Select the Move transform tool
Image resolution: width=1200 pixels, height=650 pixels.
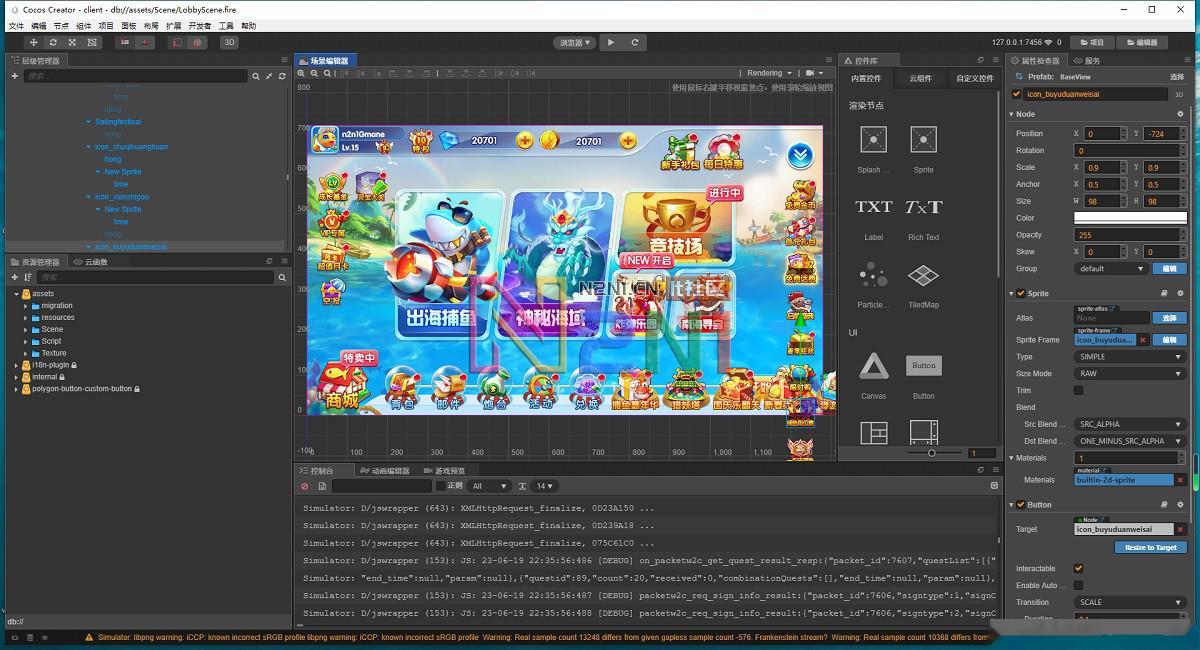pyautogui.click(x=33, y=43)
